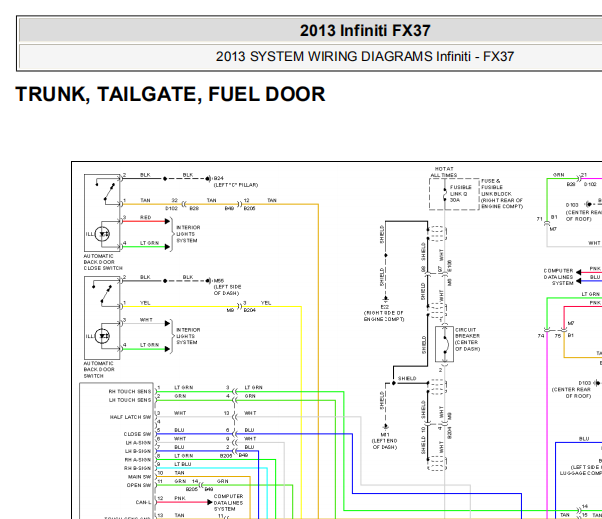Click the "M61 (LEFT END OF DASH)" label

pos(384,441)
